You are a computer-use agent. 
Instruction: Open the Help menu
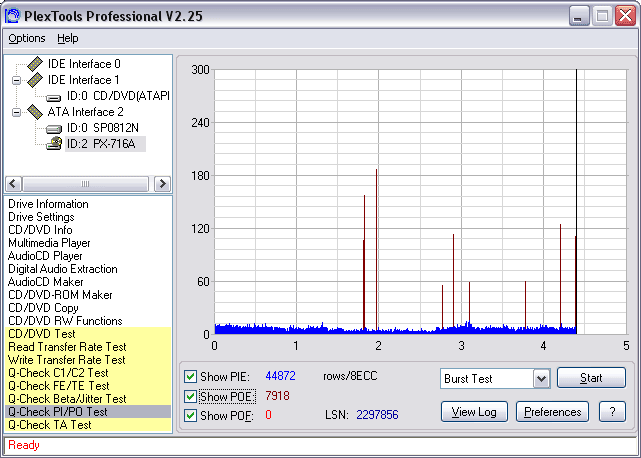point(67,38)
